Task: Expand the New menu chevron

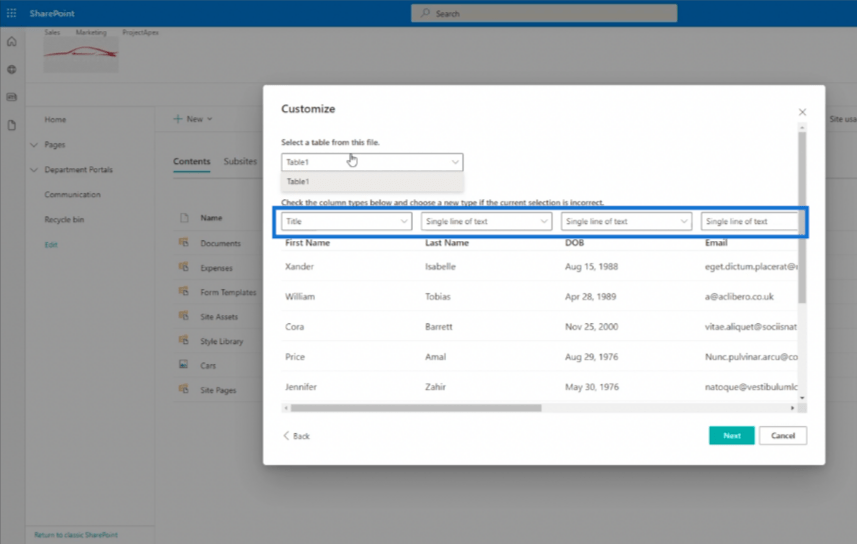Action: [x=210, y=119]
